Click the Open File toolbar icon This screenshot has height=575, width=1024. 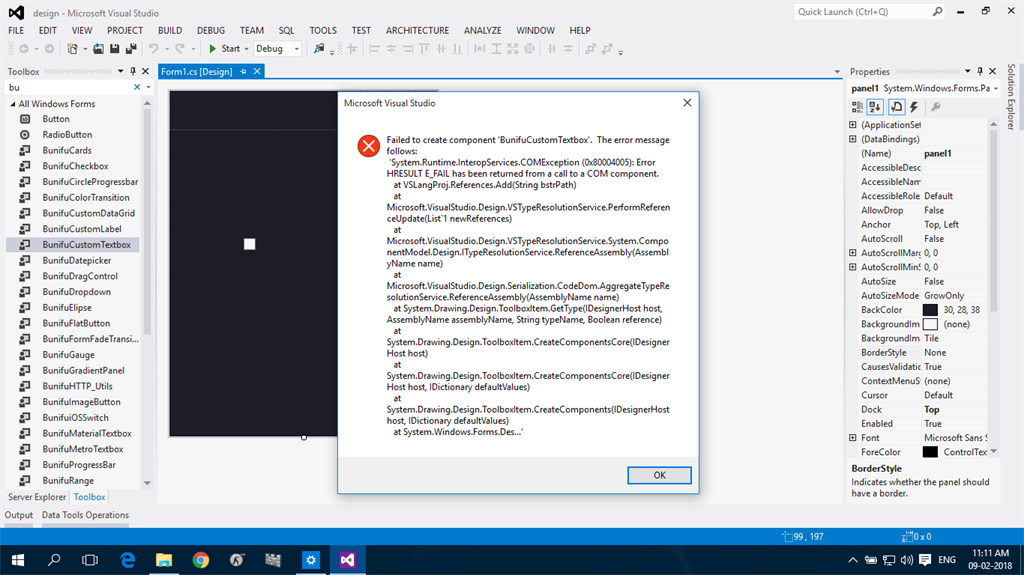(x=98, y=49)
